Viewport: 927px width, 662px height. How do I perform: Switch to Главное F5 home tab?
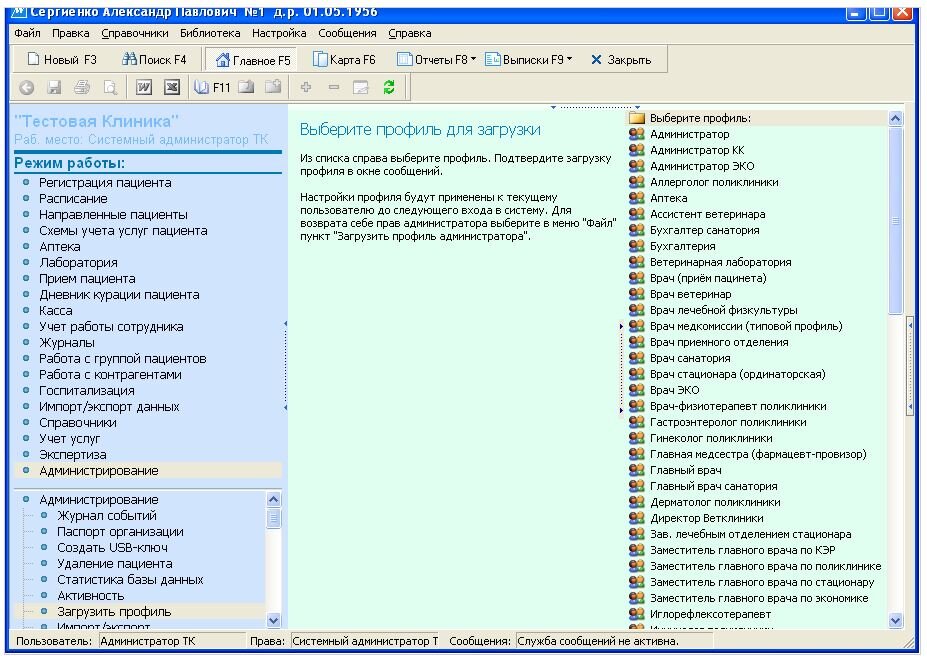coord(253,60)
